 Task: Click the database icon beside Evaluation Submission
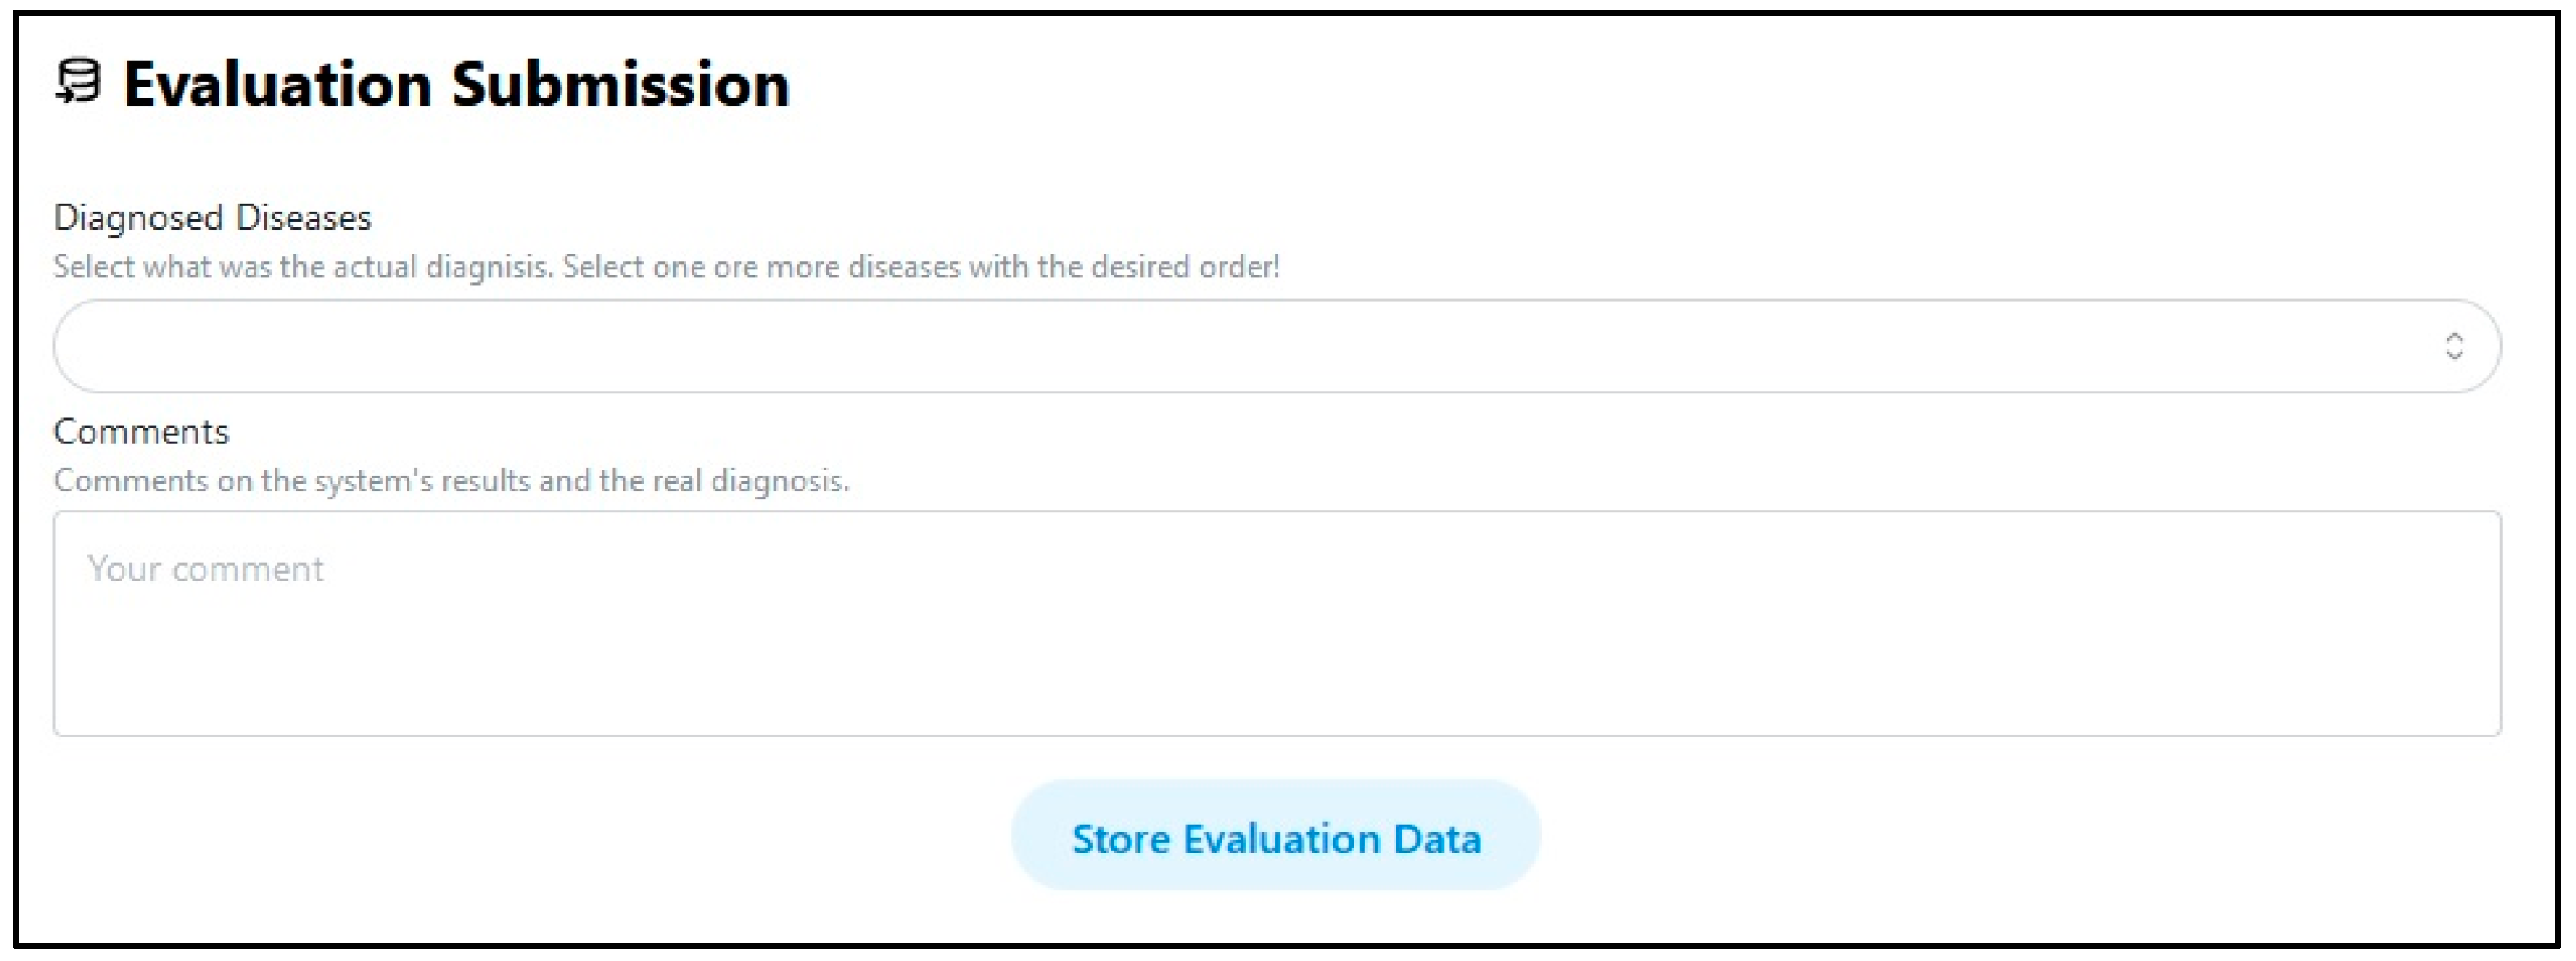77,81
